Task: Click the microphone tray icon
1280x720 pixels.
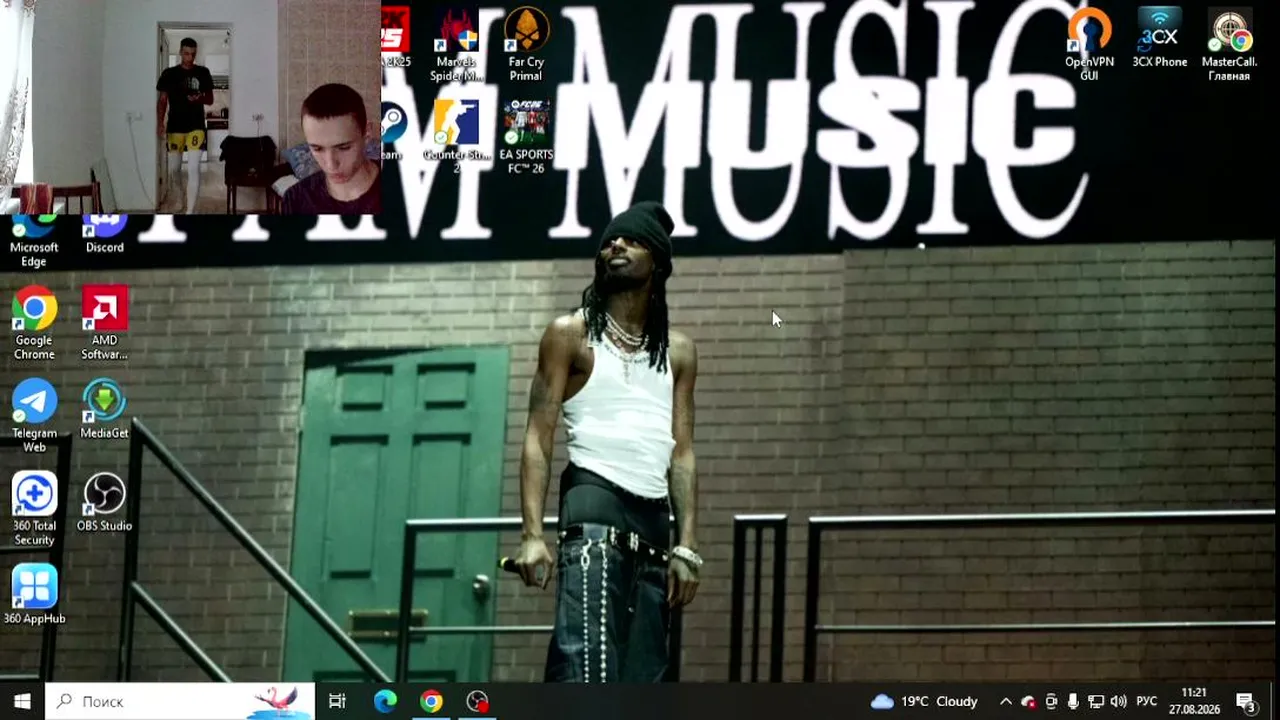Action: [1073, 701]
